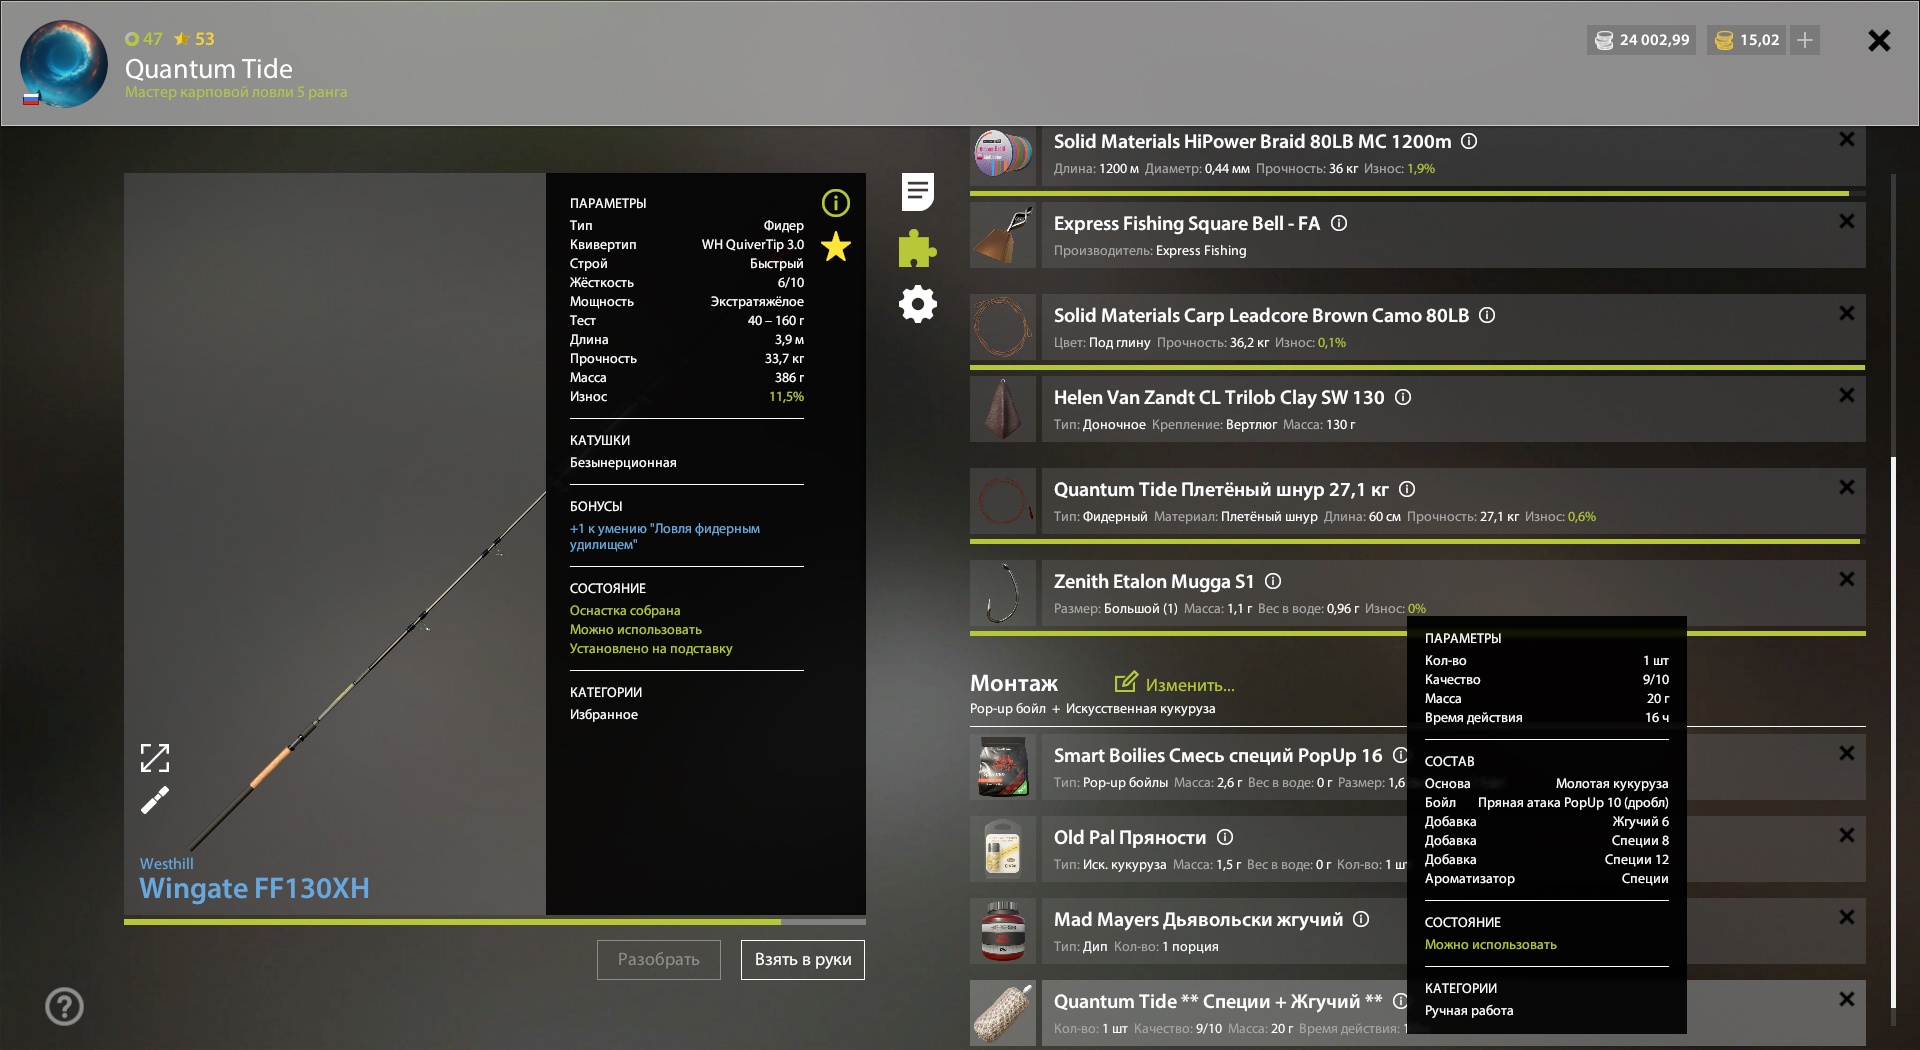Click the Монтаж section heading
Screen dimensions: 1920x1050
point(1013,683)
